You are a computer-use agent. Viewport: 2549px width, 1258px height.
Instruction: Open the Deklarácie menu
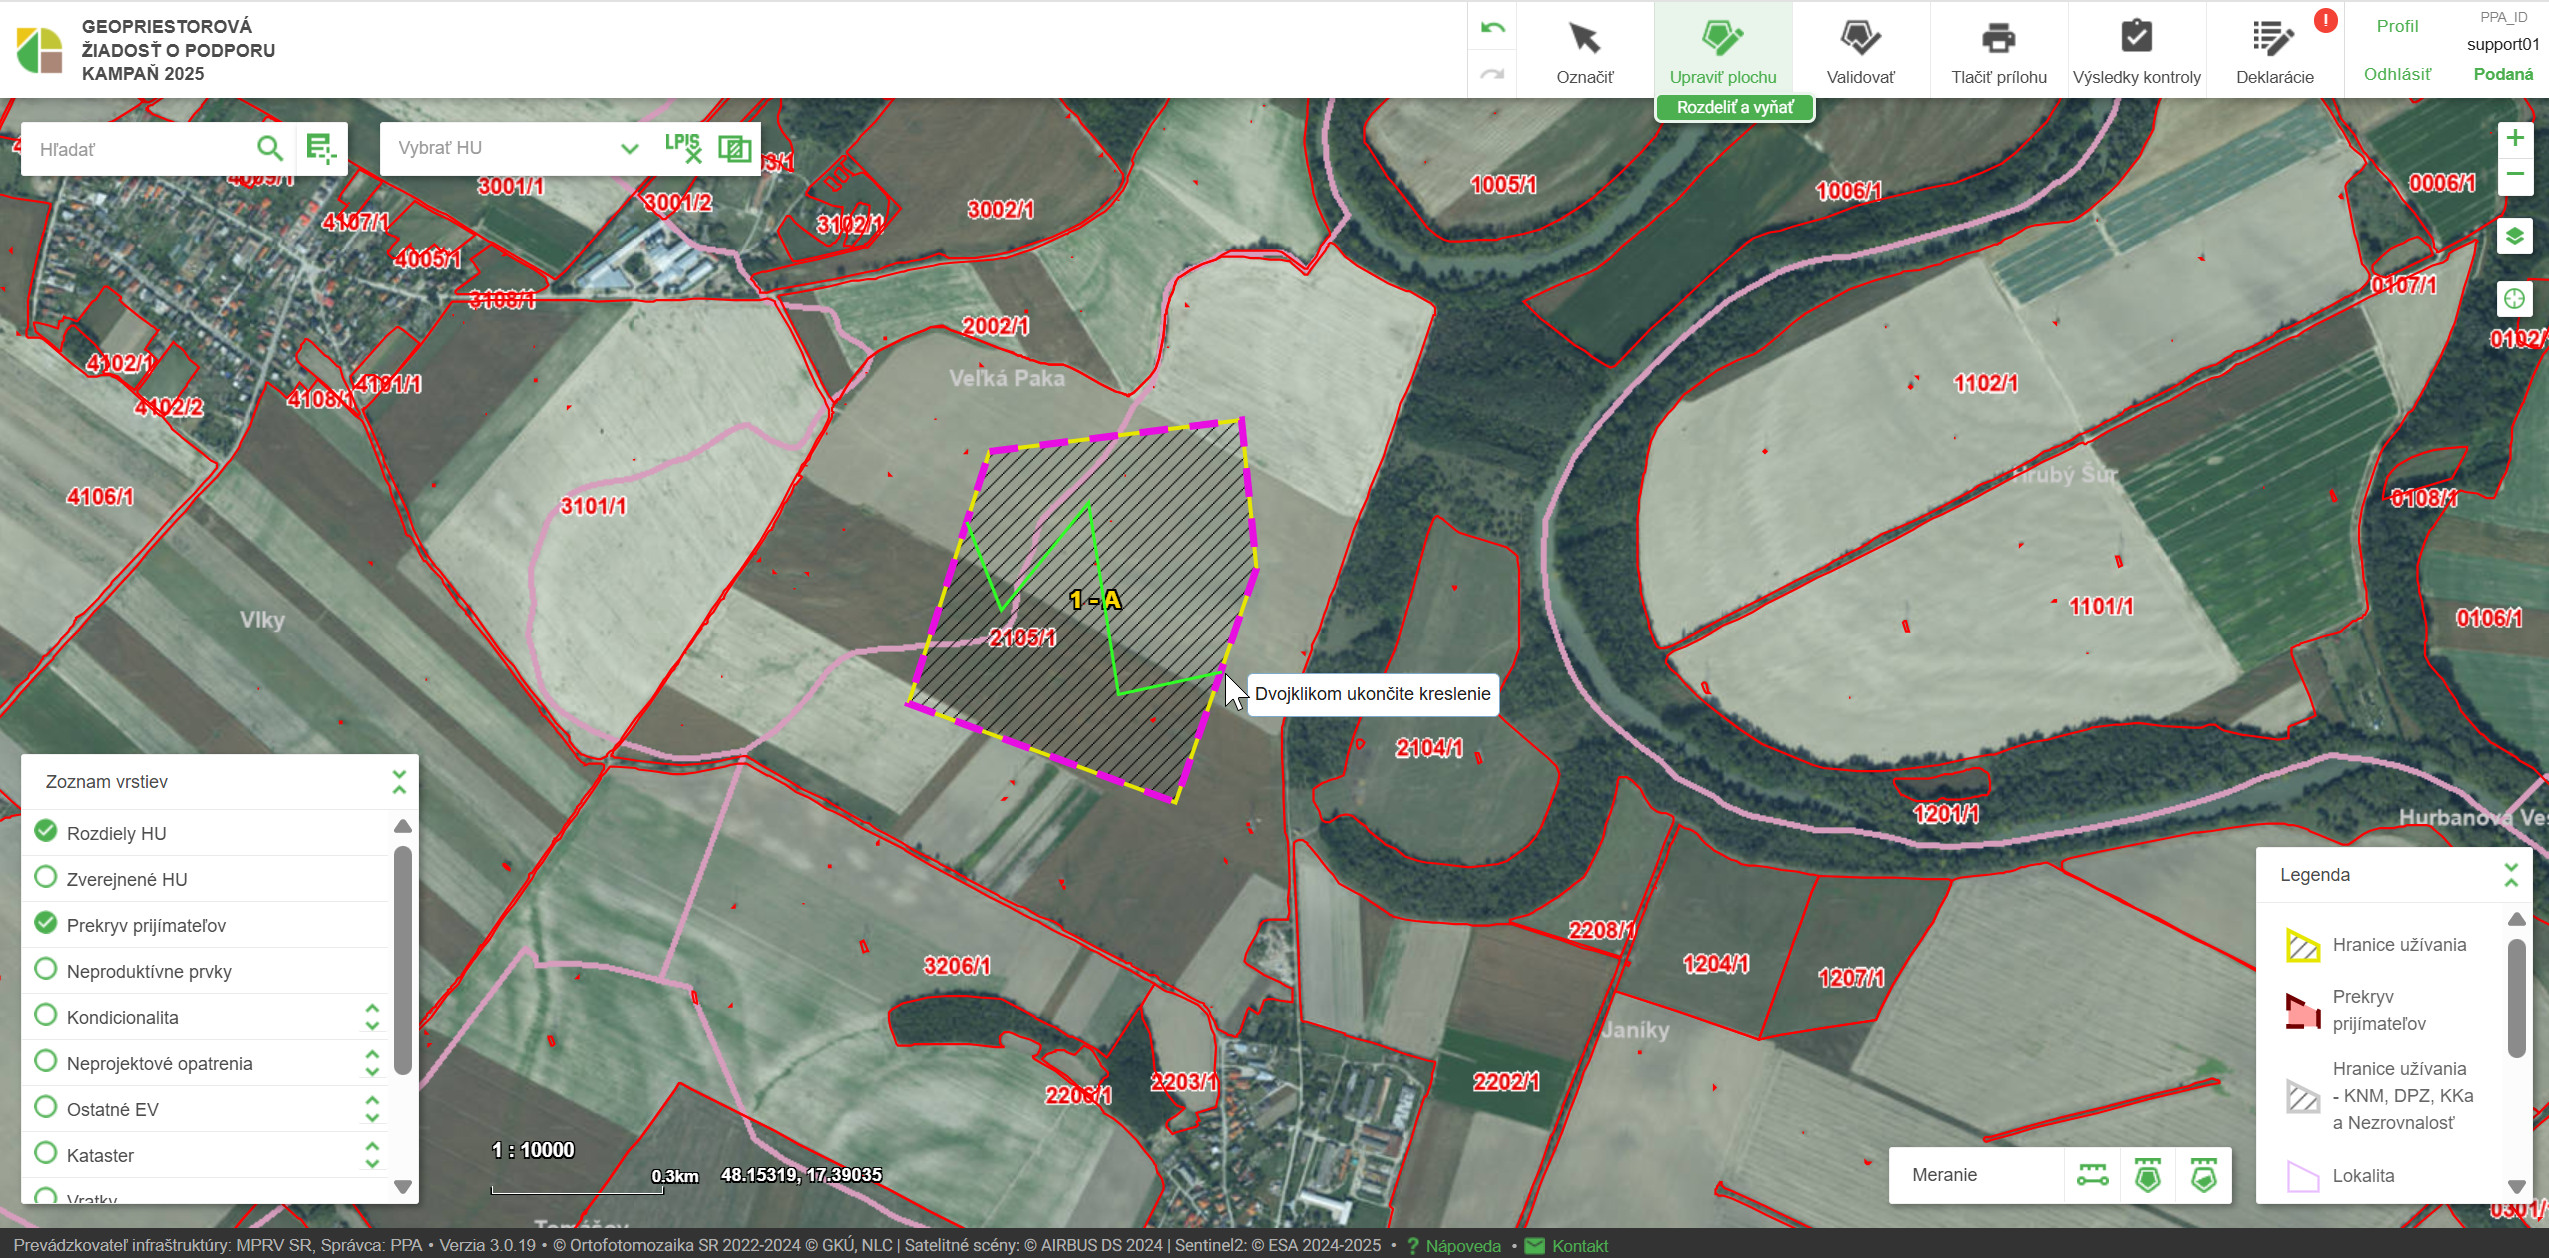coord(2274,50)
